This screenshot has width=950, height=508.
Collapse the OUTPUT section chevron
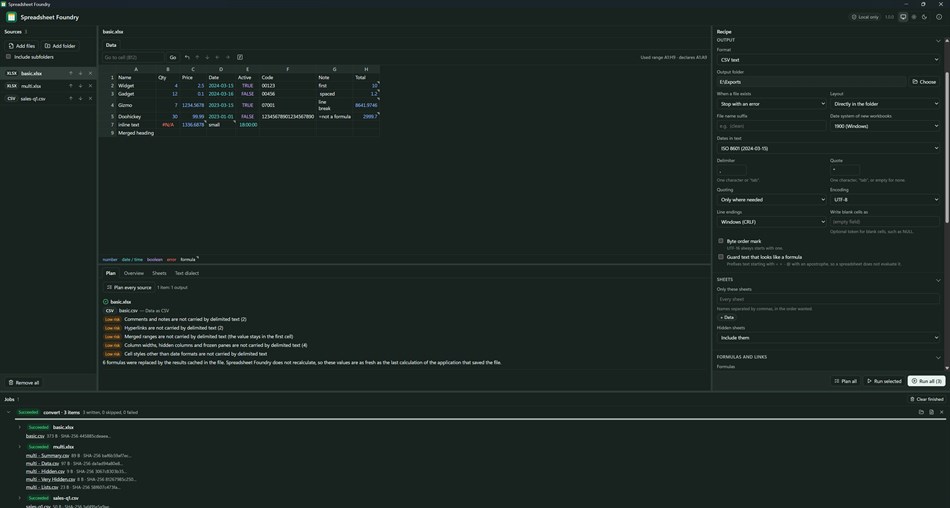938,41
